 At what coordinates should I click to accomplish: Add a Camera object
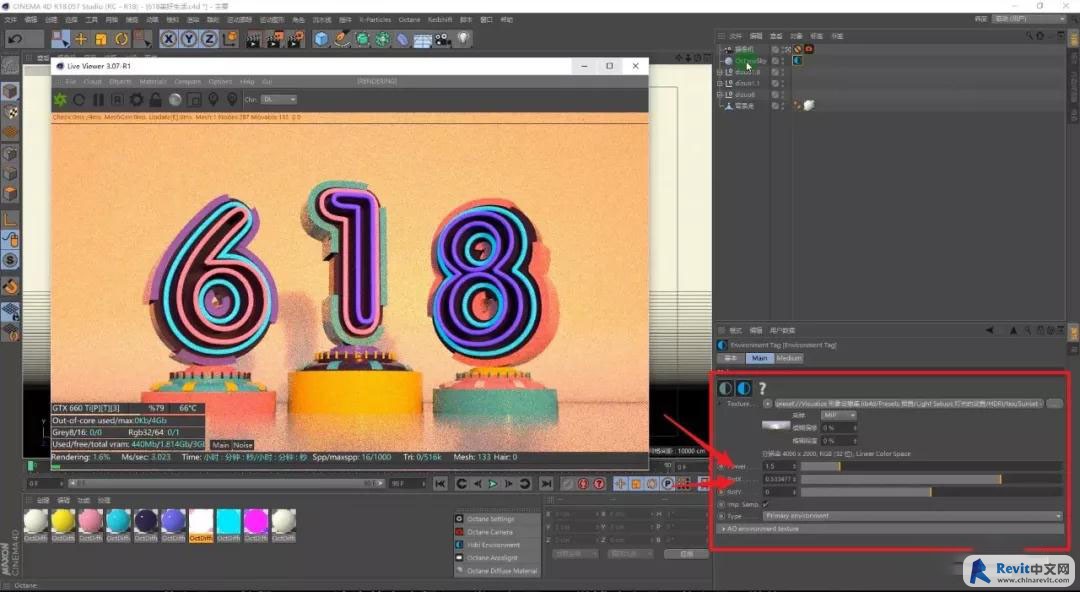click(443, 39)
